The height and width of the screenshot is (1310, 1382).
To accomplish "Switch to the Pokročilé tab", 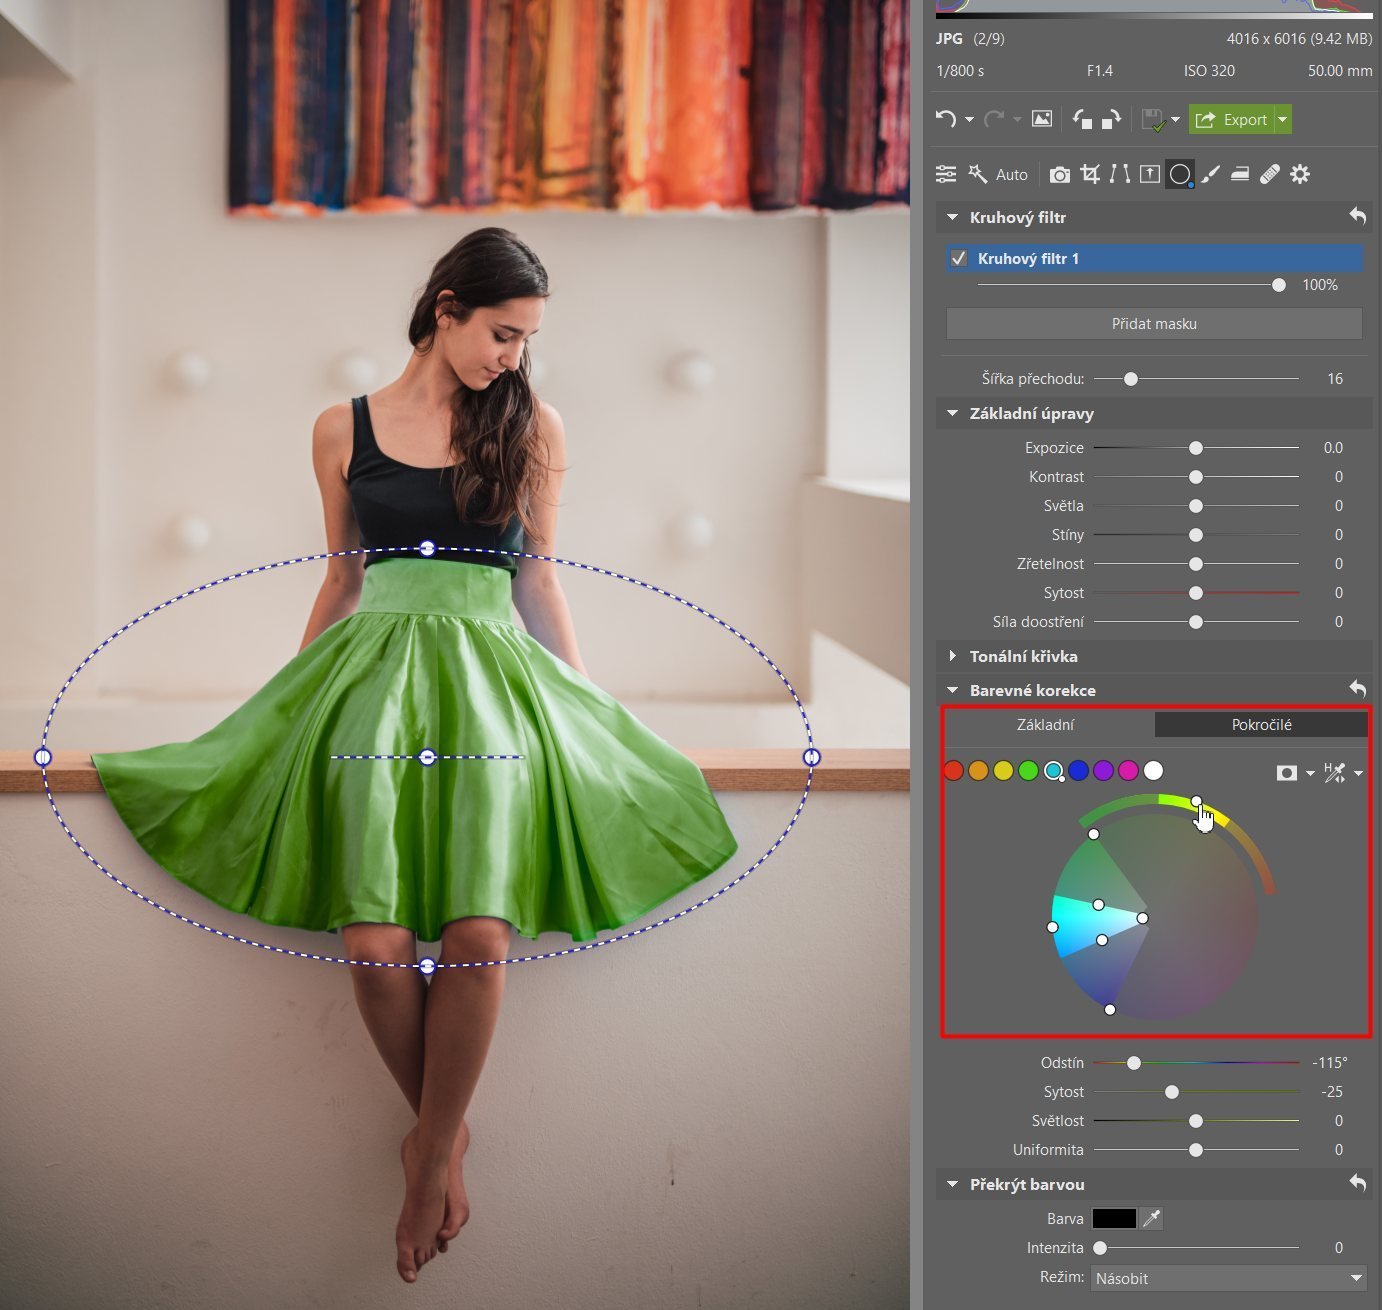I will tap(1261, 724).
